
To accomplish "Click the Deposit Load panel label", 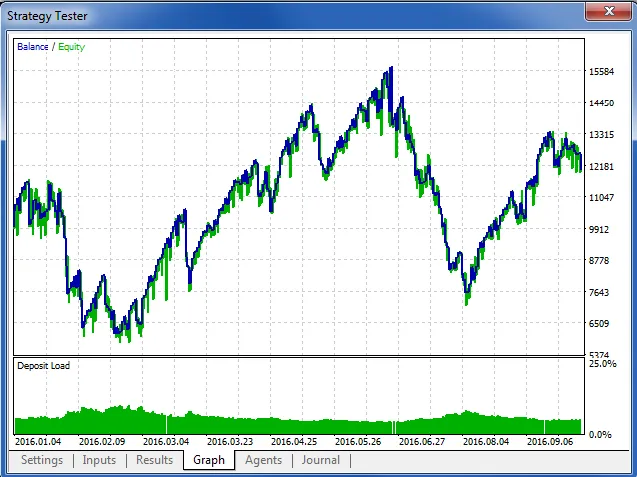I will (43, 366).
